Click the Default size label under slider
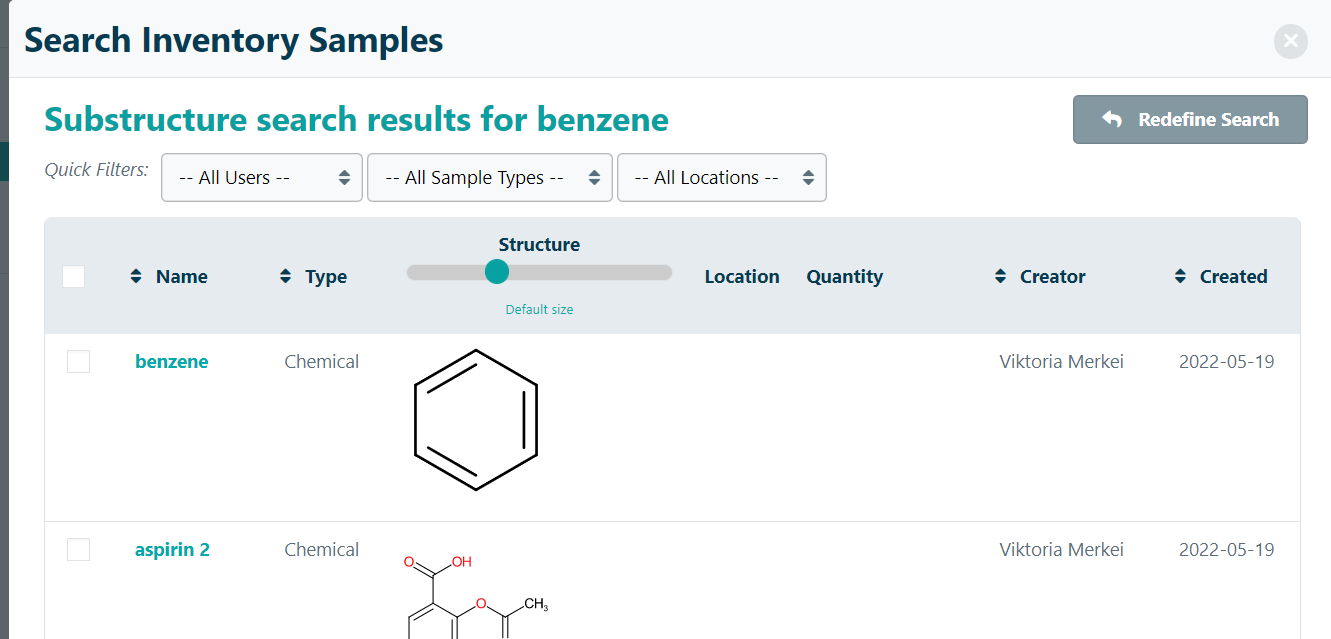The image size is (1331, 639). (x=539, y=310)
